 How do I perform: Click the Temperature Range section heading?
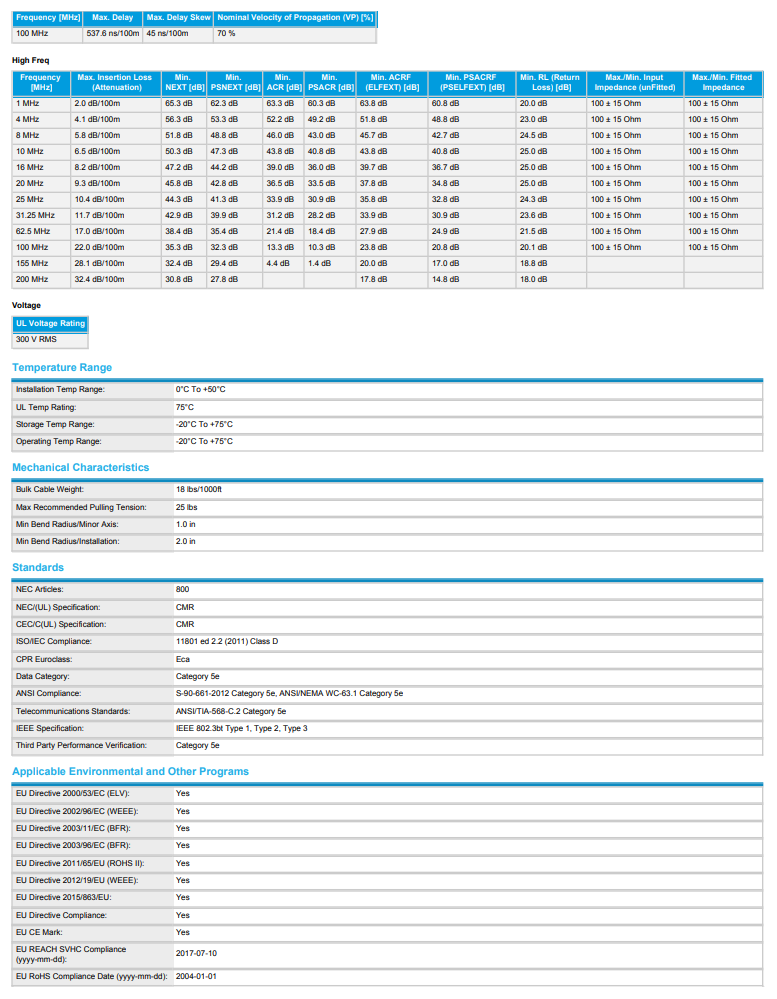click(62, 368)
